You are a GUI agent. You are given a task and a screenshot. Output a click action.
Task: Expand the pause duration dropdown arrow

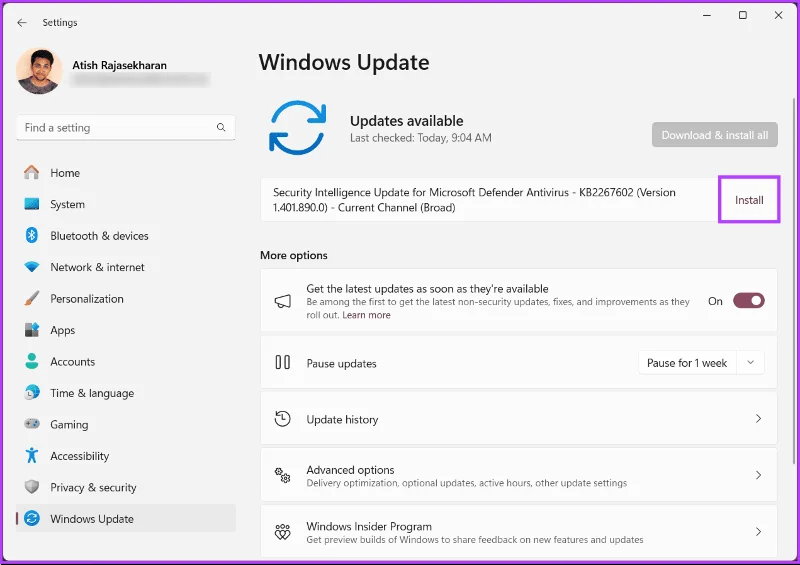pos(751,362)
